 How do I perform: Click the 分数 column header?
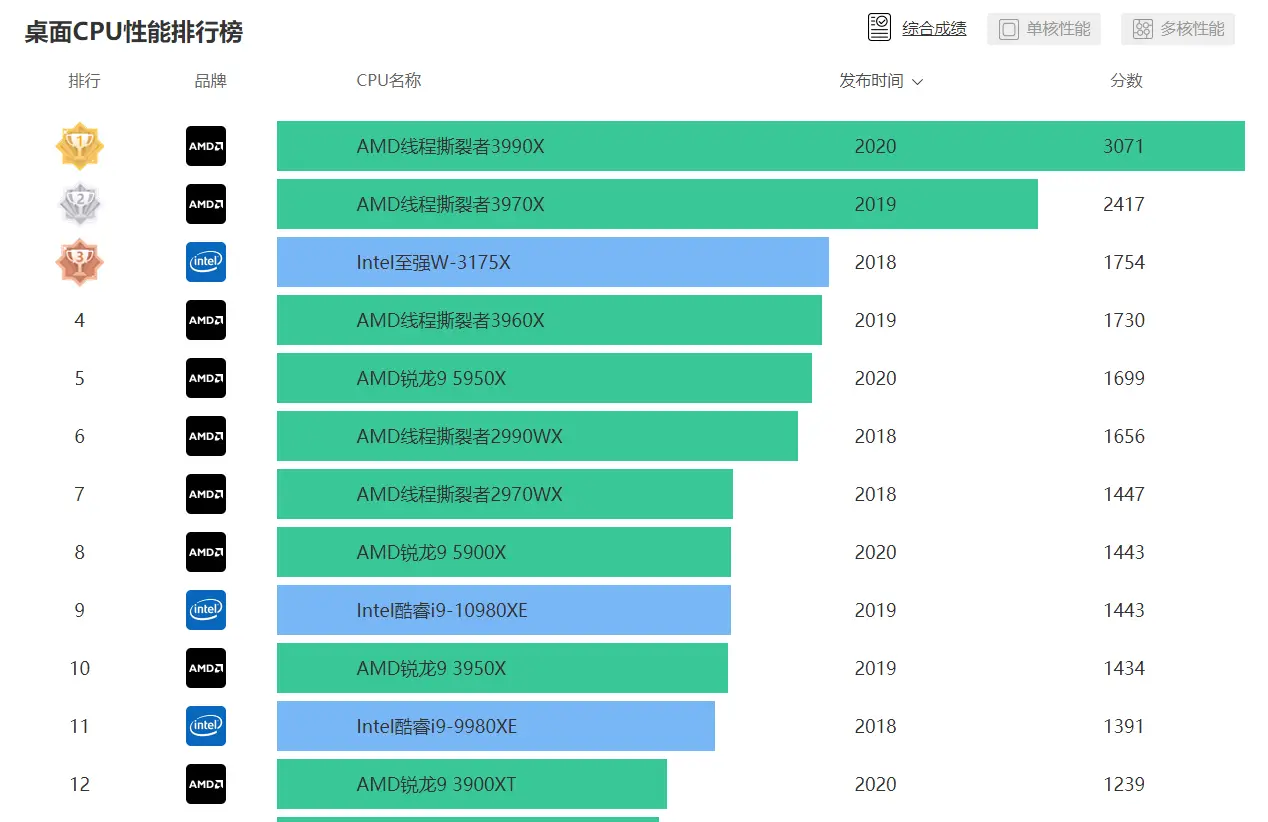pos(1126,81)
